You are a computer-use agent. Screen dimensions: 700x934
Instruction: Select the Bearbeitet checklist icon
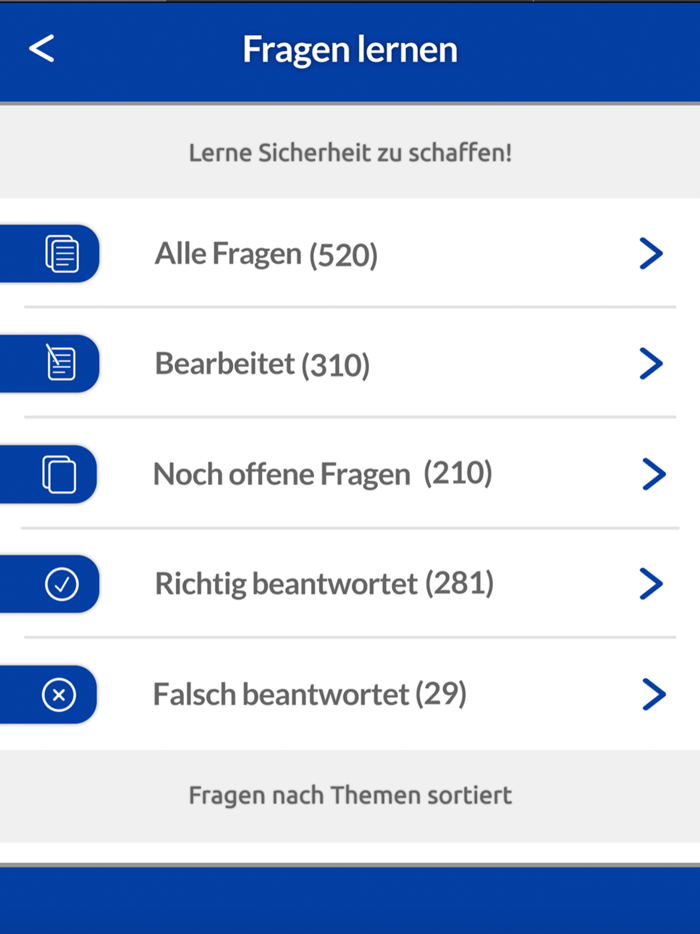(60, 363)
